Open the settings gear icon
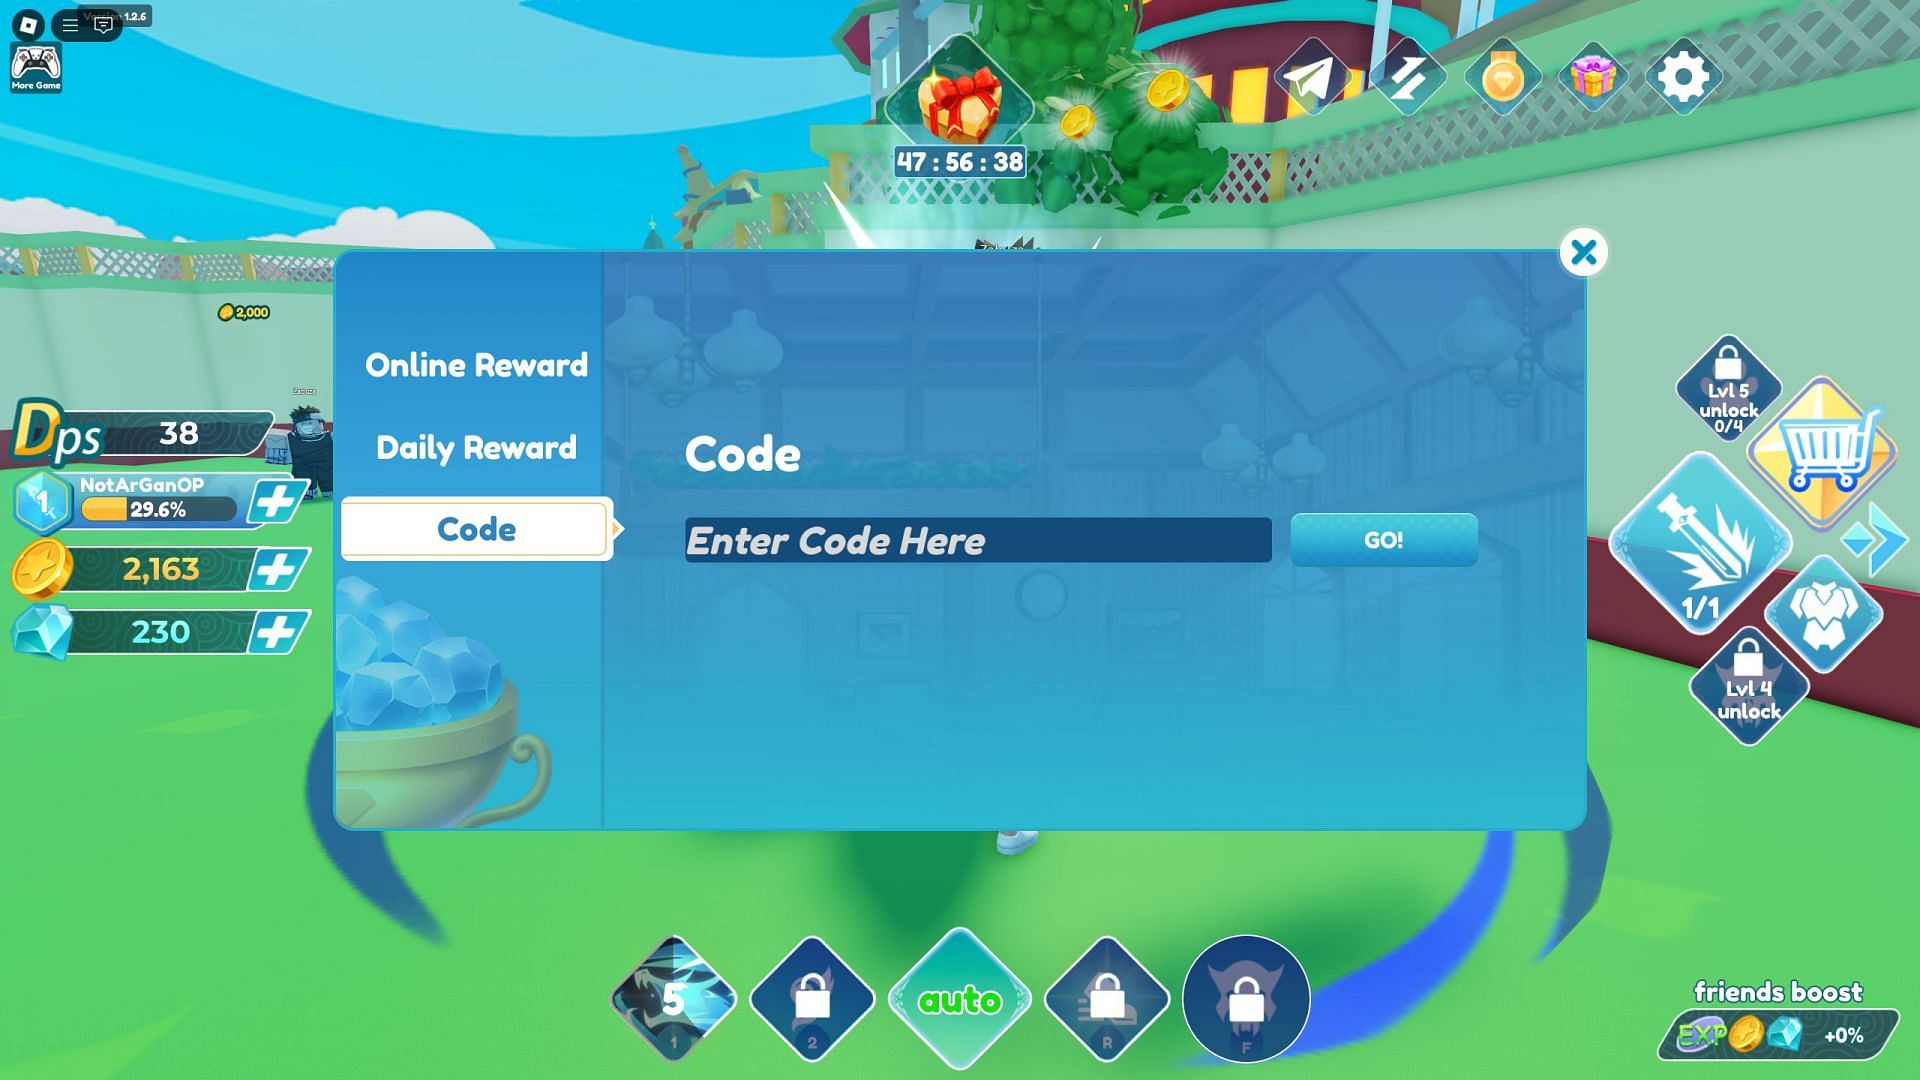 [x=1688, y=75]
